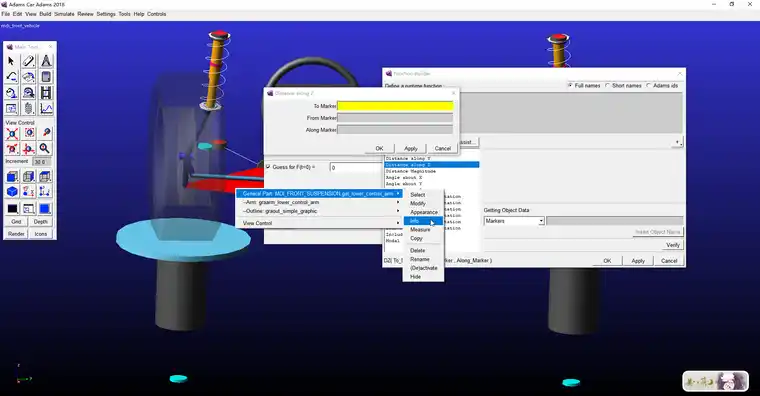Screen dimensions: 760x396
Task: Select the Full names radio button
Action: point(570,86)
